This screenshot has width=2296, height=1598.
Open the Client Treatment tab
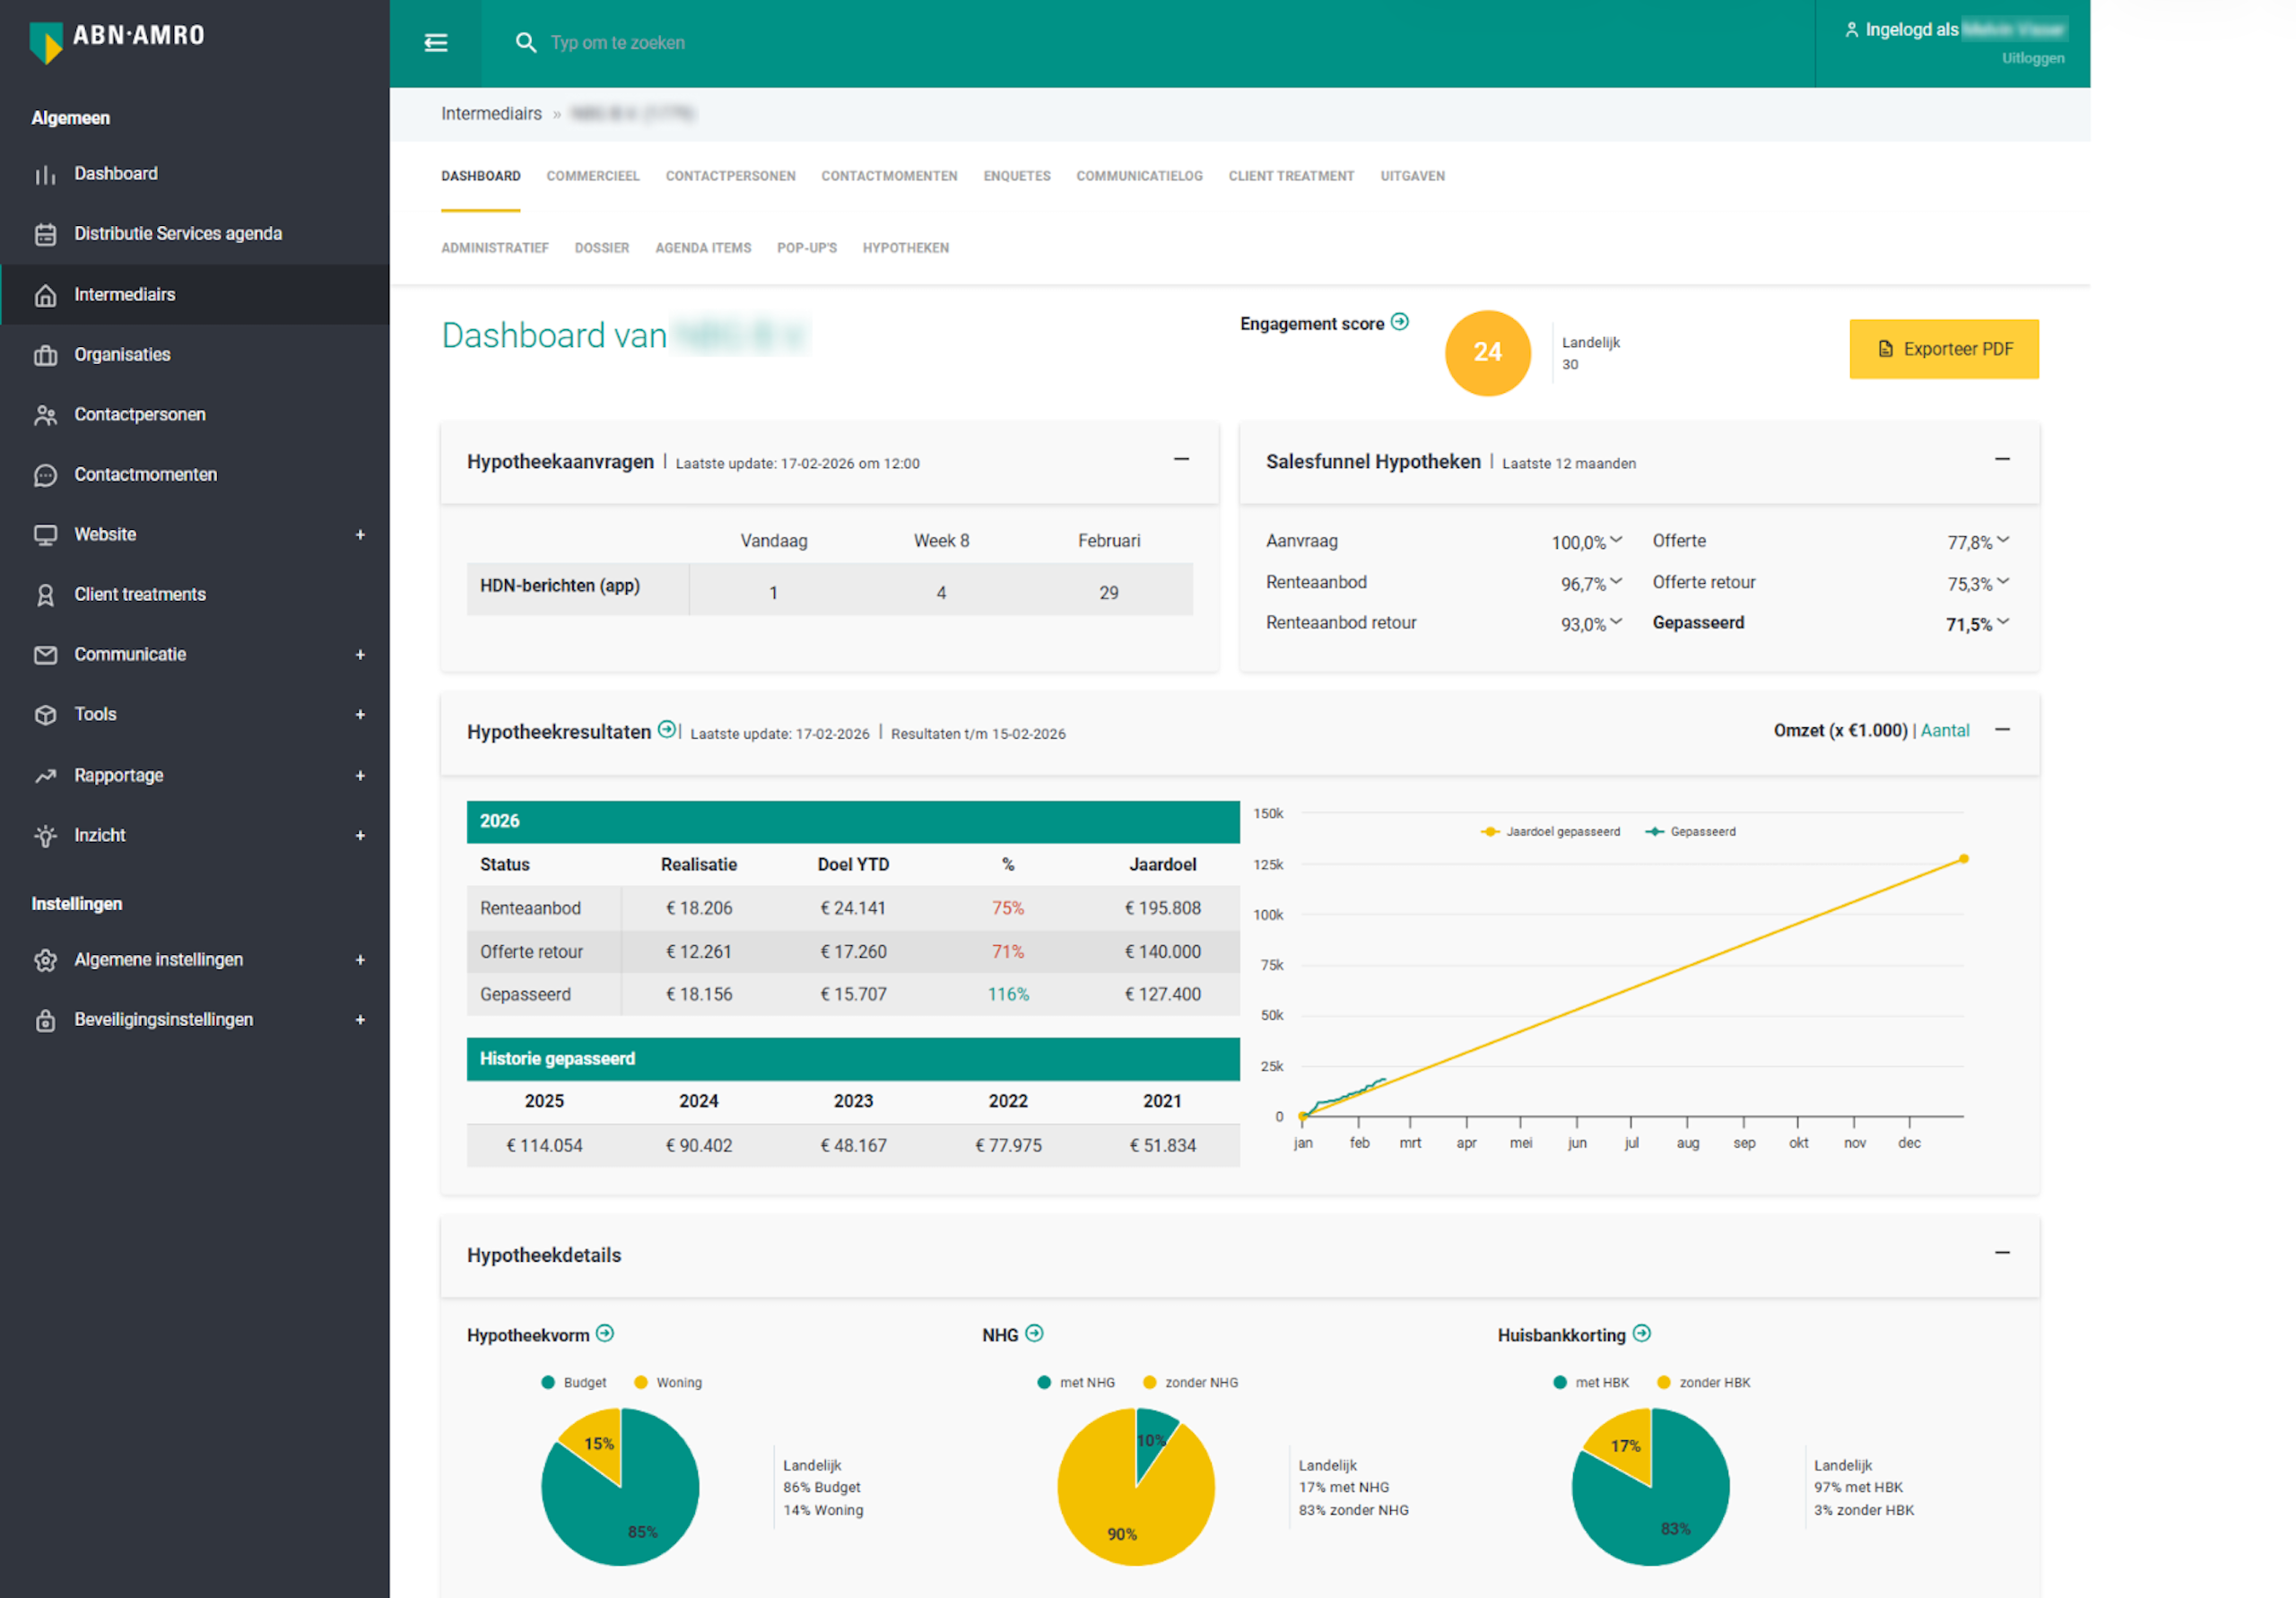coord(1291,176)
